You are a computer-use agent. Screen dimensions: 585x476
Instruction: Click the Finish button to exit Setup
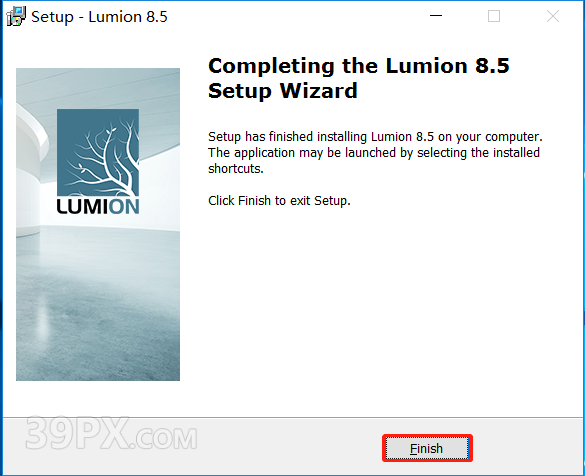point(427,448)
